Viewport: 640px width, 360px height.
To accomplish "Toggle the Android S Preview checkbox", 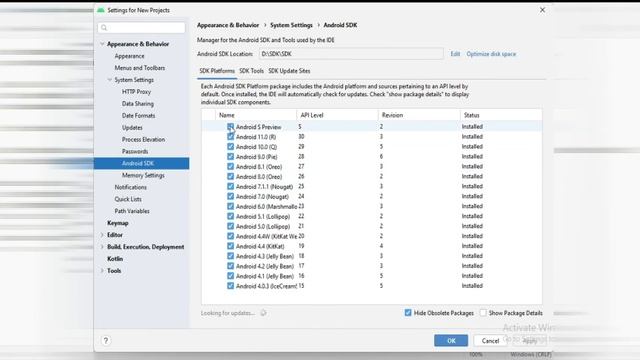I will (x=231, y=127).
